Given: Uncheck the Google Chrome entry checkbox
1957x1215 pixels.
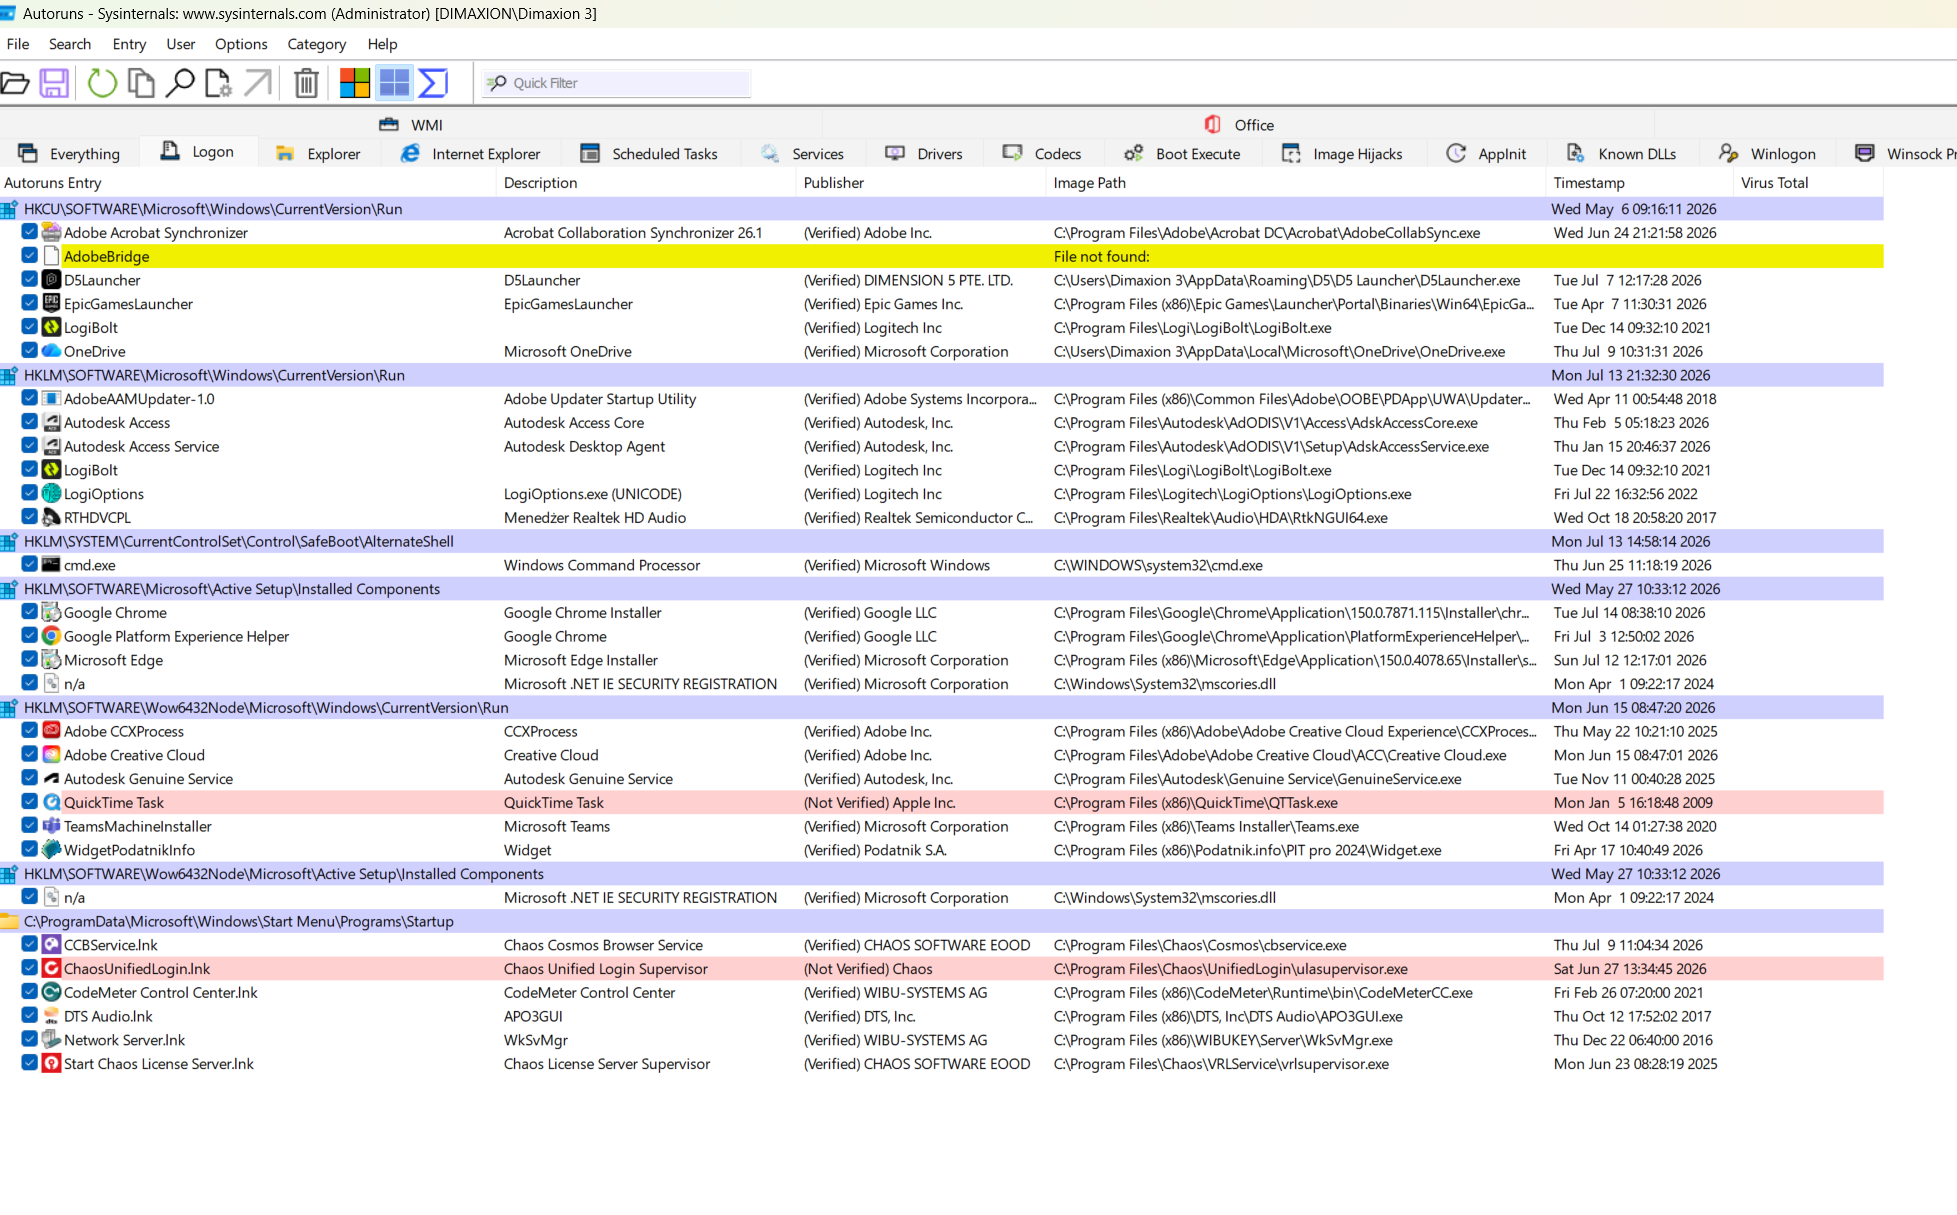Looking at the screenshot, I should click(29, 612).
